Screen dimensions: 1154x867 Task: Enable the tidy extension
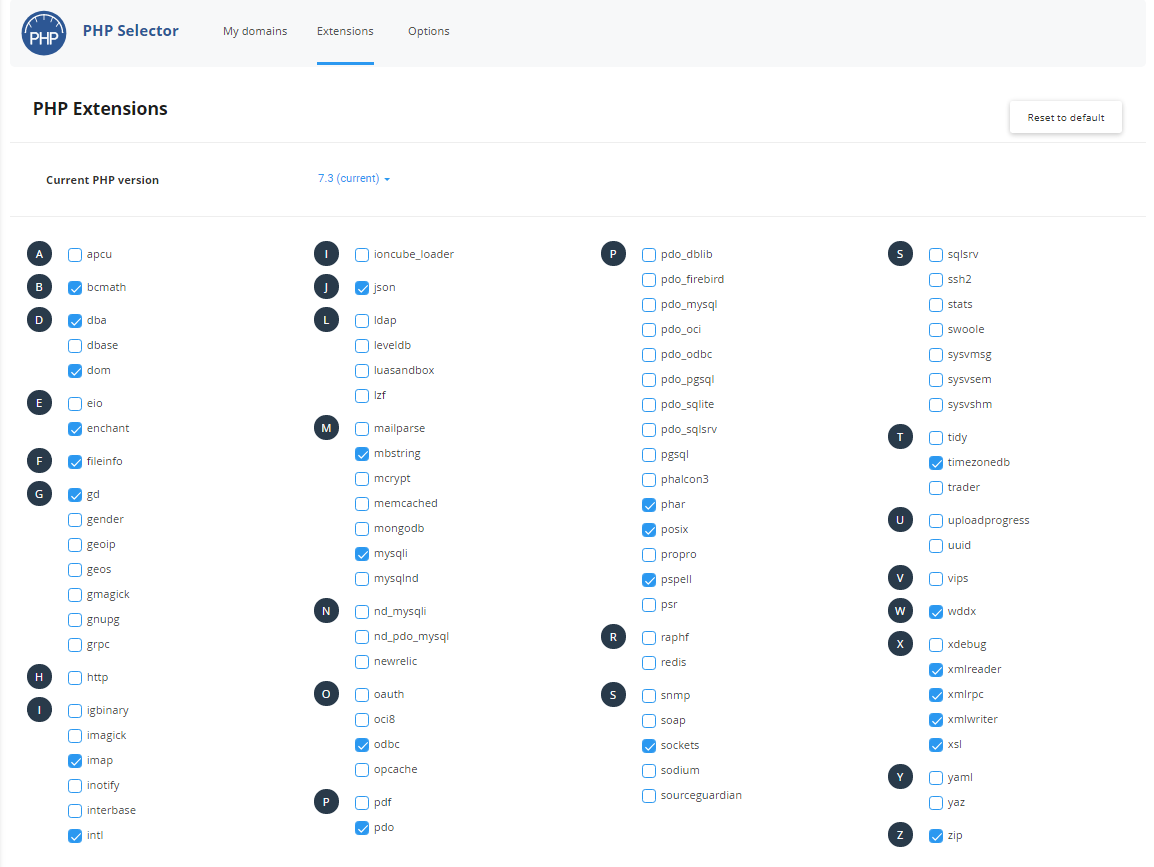point(936,438)
